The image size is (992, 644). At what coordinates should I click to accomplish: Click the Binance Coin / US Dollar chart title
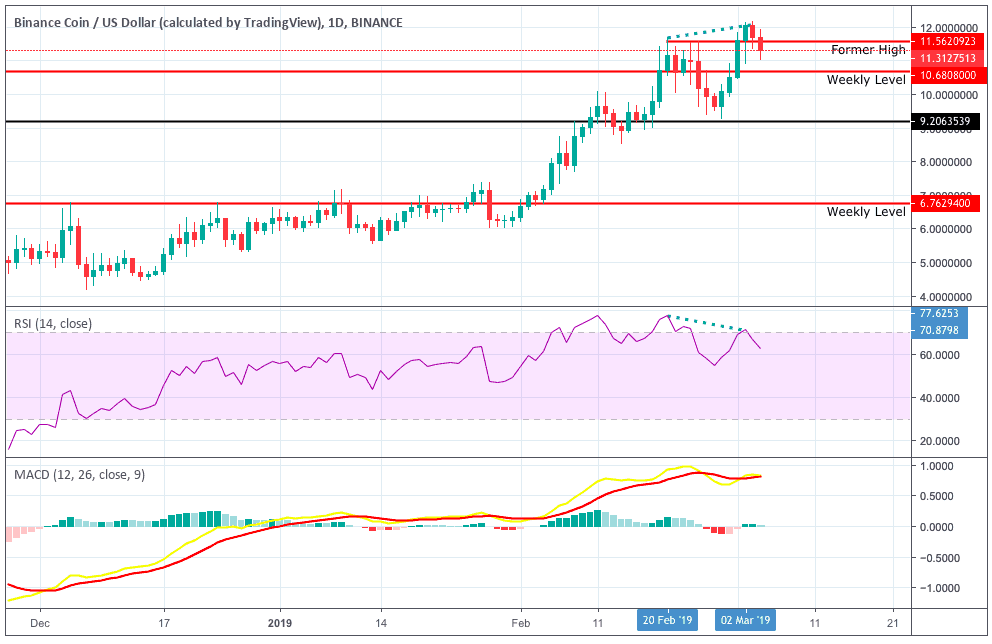[208, 21]
